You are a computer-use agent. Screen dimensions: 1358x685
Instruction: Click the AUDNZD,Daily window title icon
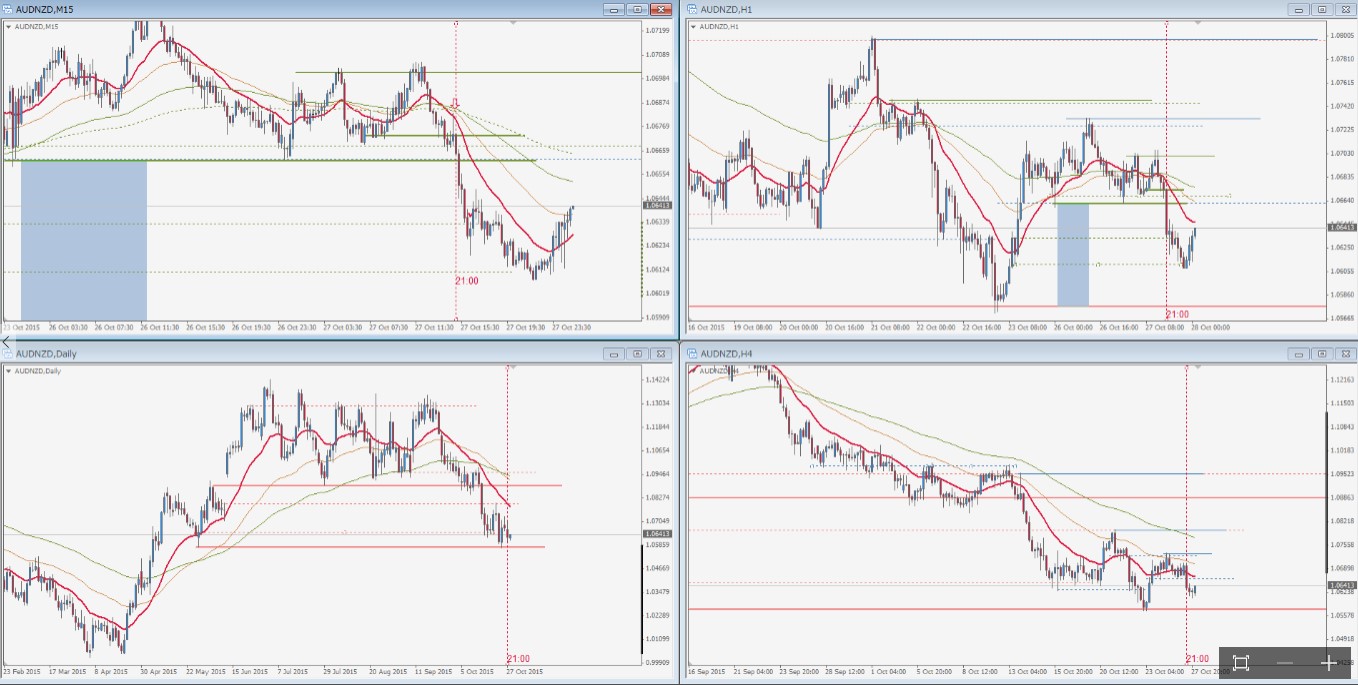[8, 353]
